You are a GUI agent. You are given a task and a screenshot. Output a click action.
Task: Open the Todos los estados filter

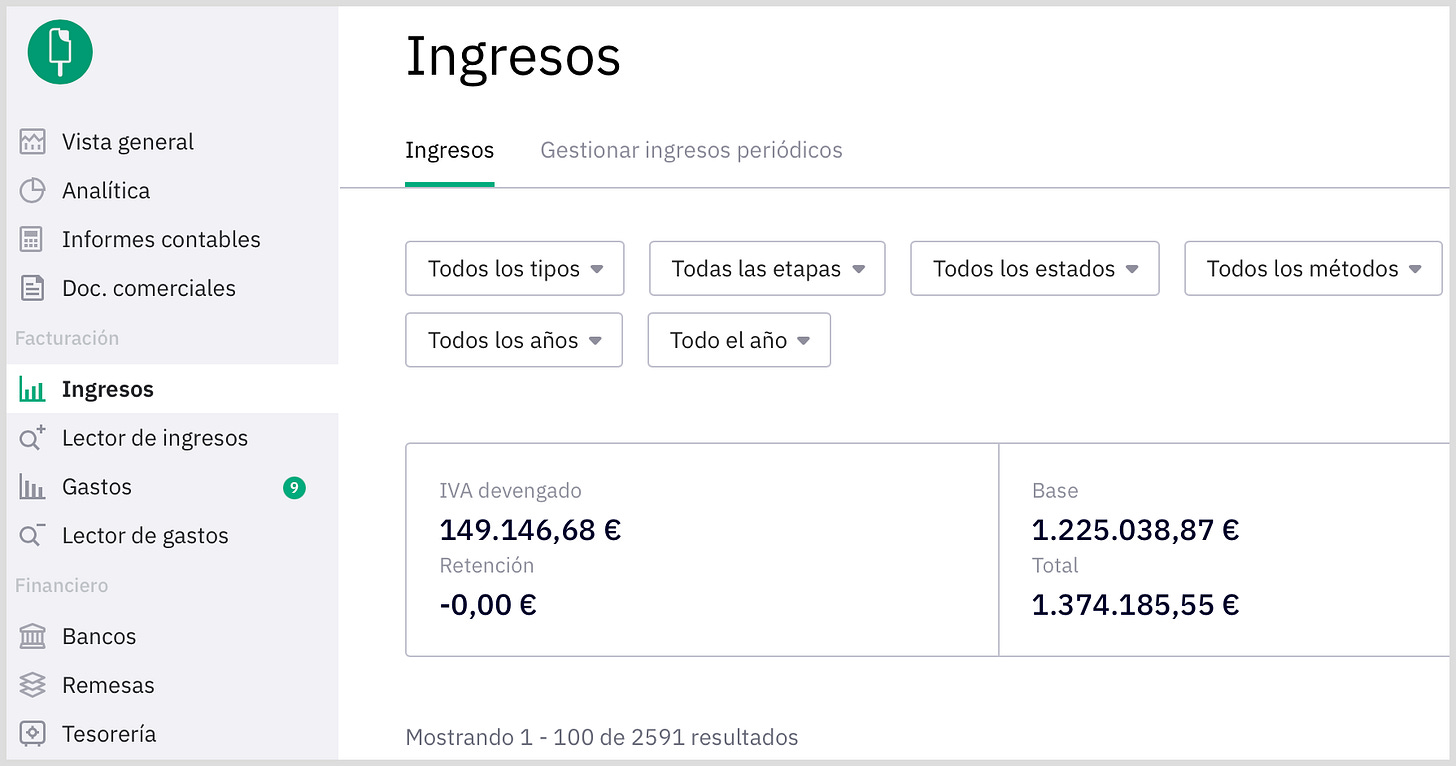[1034, 268]
